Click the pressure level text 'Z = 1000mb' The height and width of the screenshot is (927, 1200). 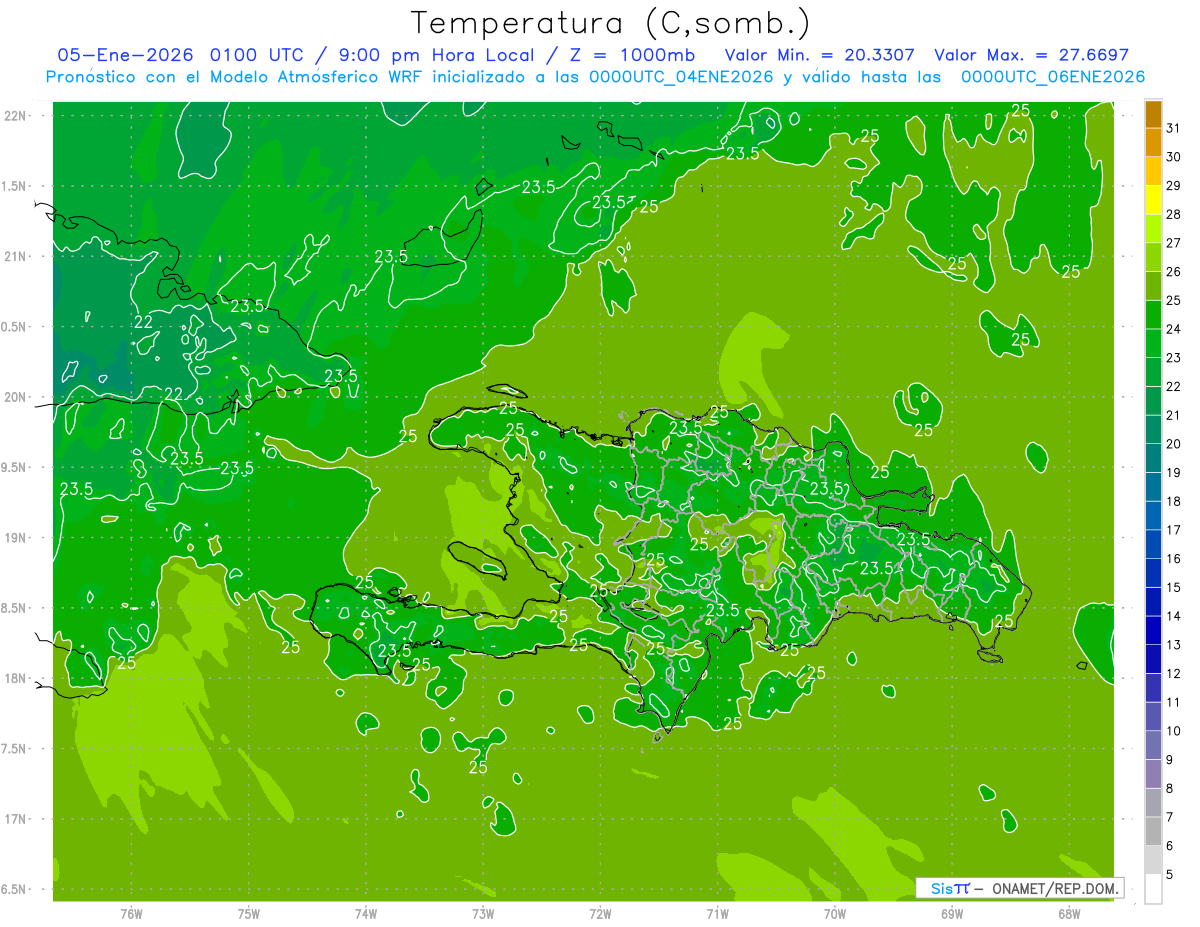click(632, 55)
